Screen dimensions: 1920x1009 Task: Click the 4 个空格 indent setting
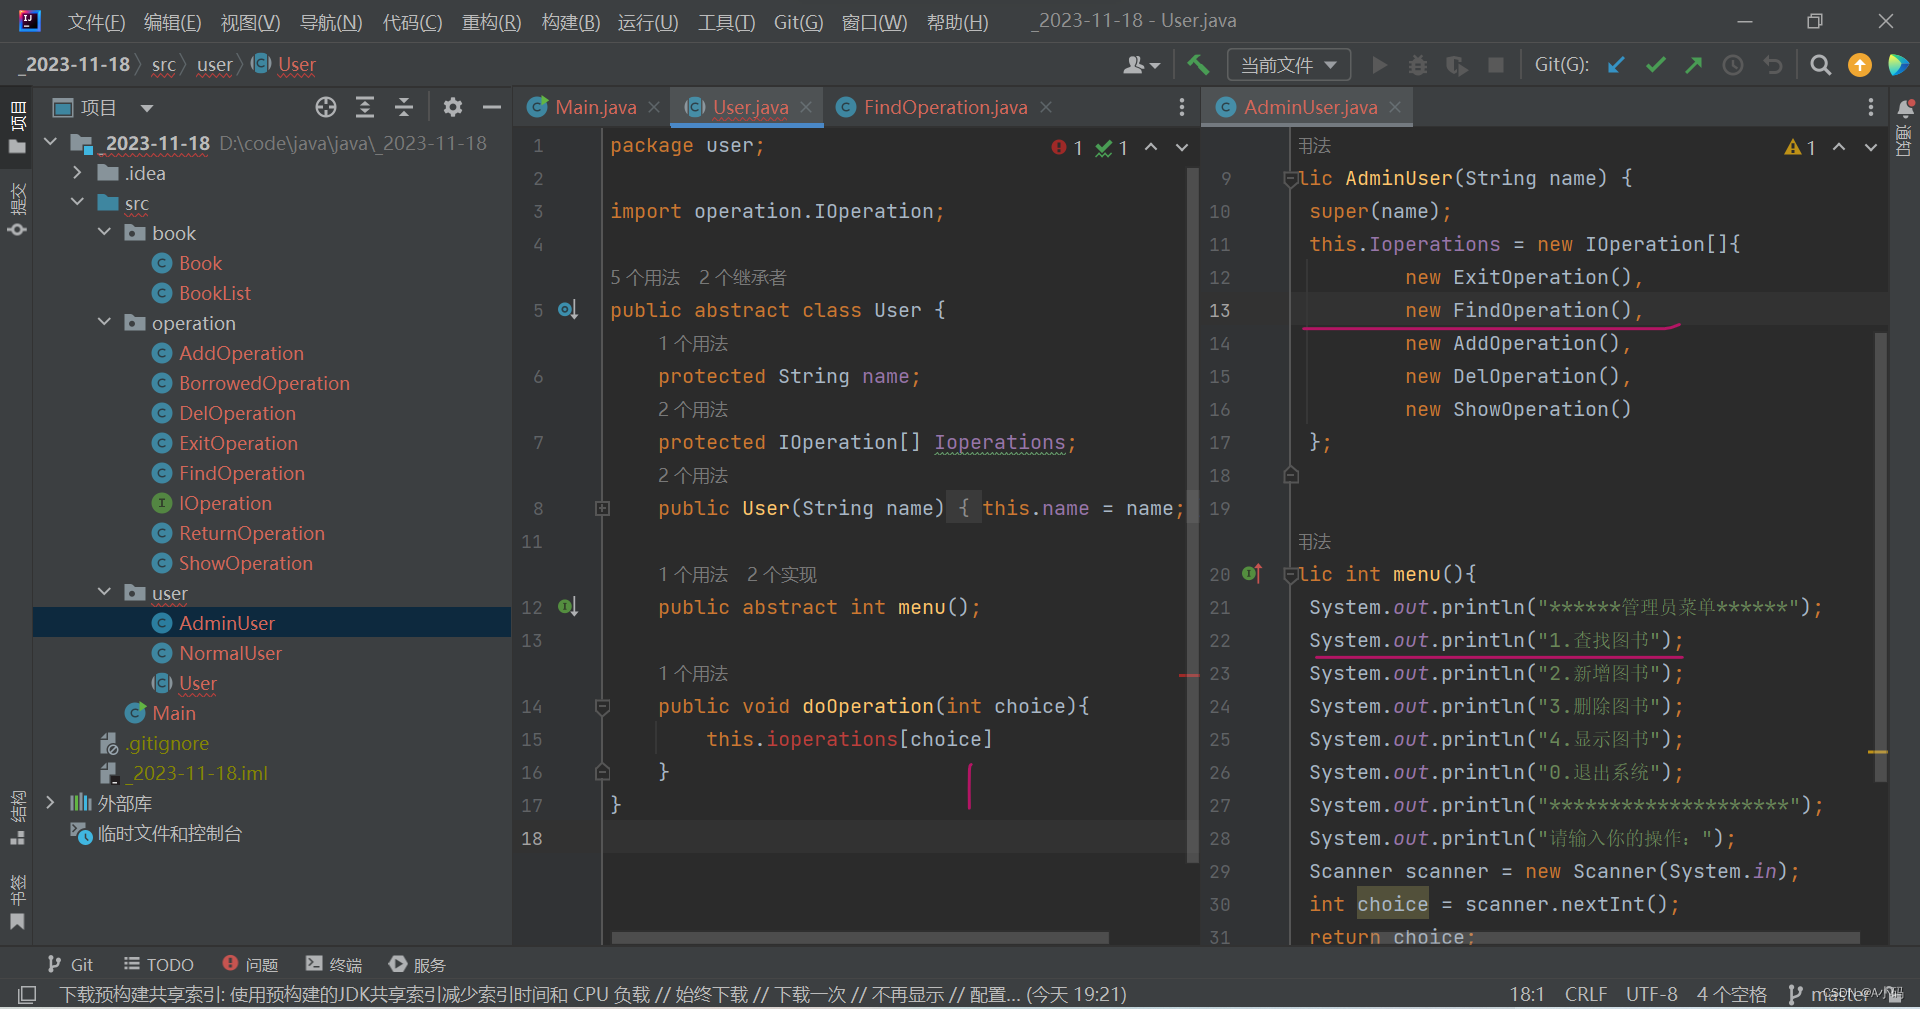coord(1731,994)
